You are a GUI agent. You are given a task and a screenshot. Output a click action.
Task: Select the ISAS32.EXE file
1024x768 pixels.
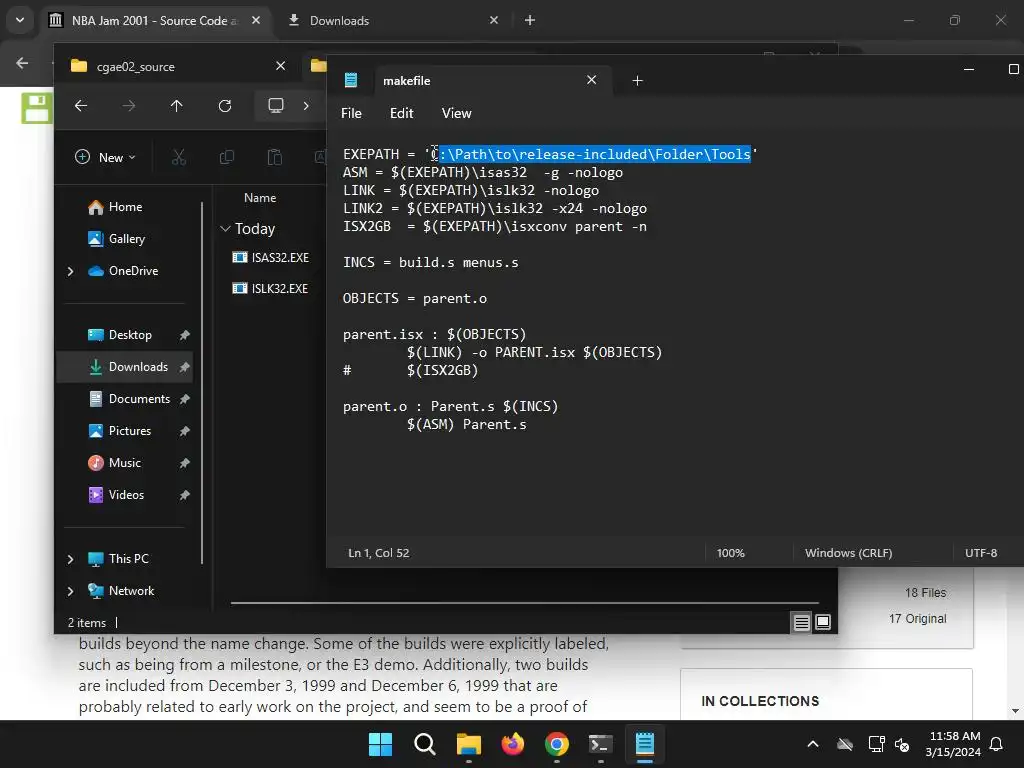point(270,257)
